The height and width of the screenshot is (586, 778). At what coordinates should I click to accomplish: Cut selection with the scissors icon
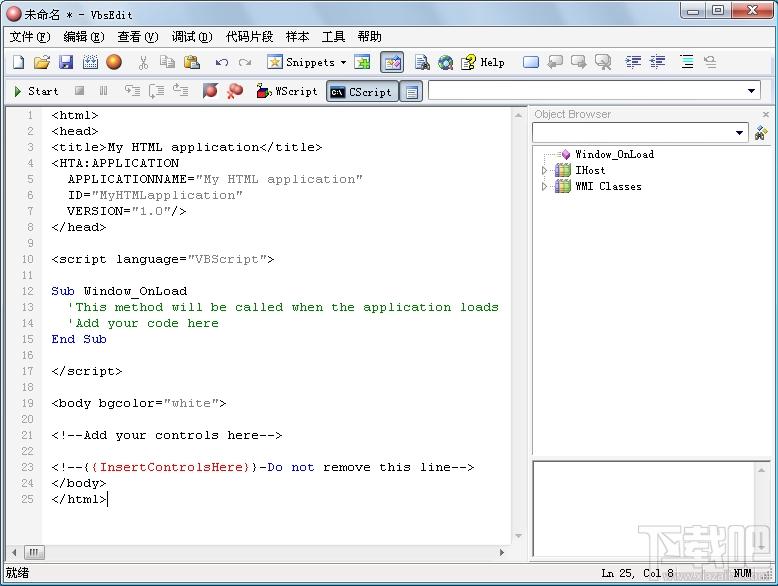[x=143, y=63]
